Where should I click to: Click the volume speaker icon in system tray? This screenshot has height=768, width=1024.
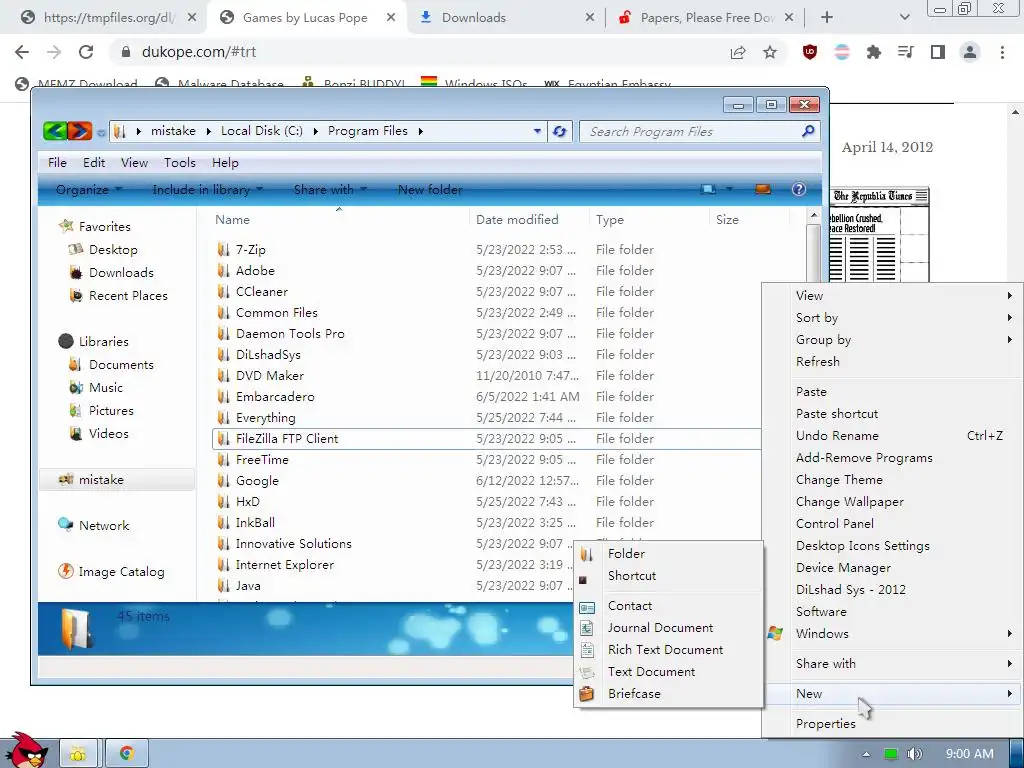click(915, 754)
